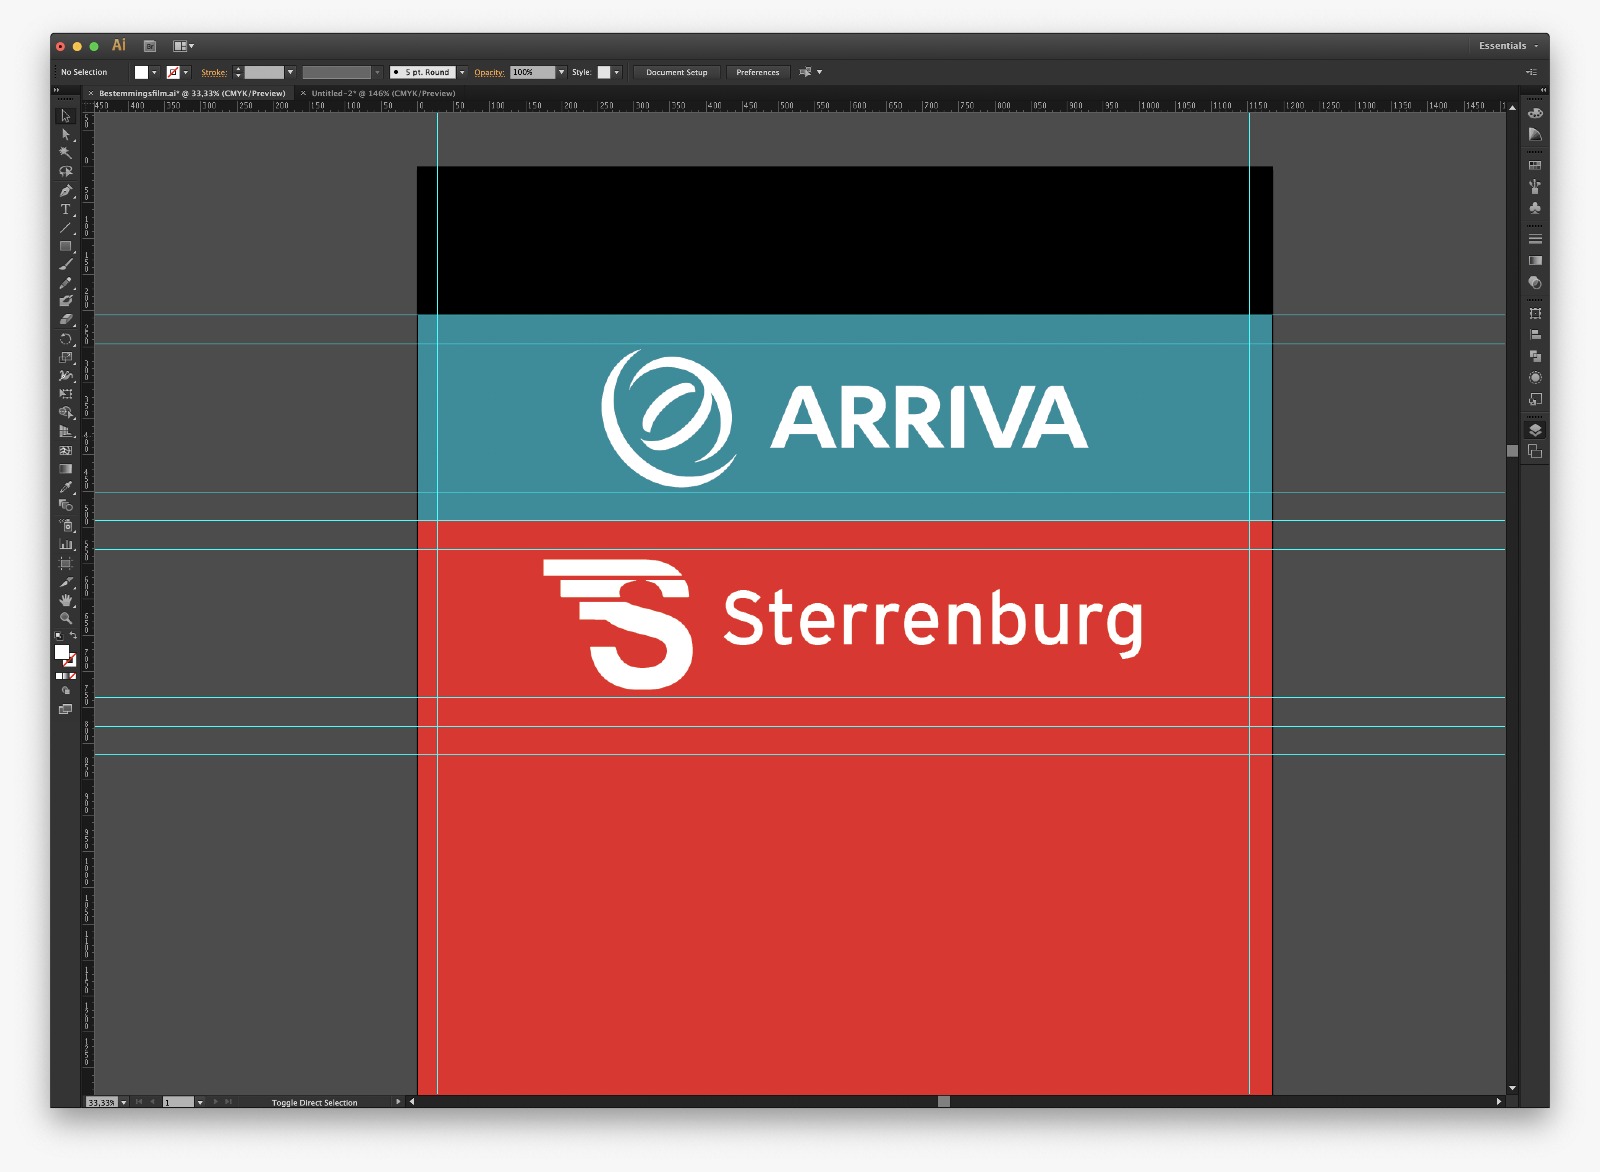
Task: Pick the Magic Wand tool
Action: [x=66, y=153]
